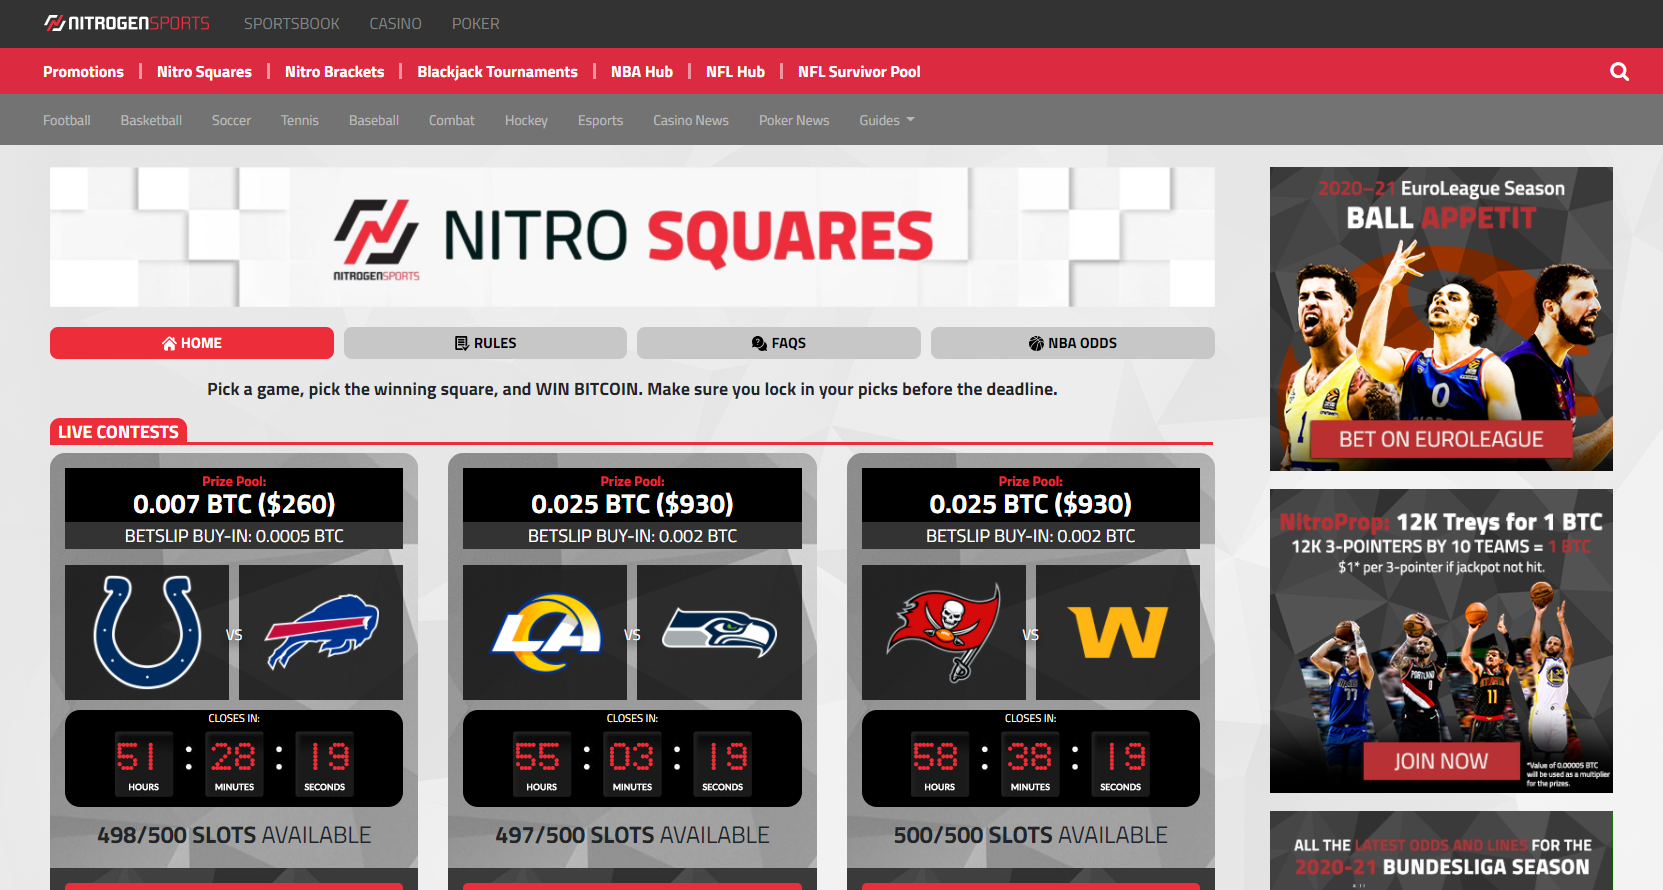This screenshot has width=1663, height=890.
Task: Expand the Guides dropdown menu
Action: [x=887, y=120]
